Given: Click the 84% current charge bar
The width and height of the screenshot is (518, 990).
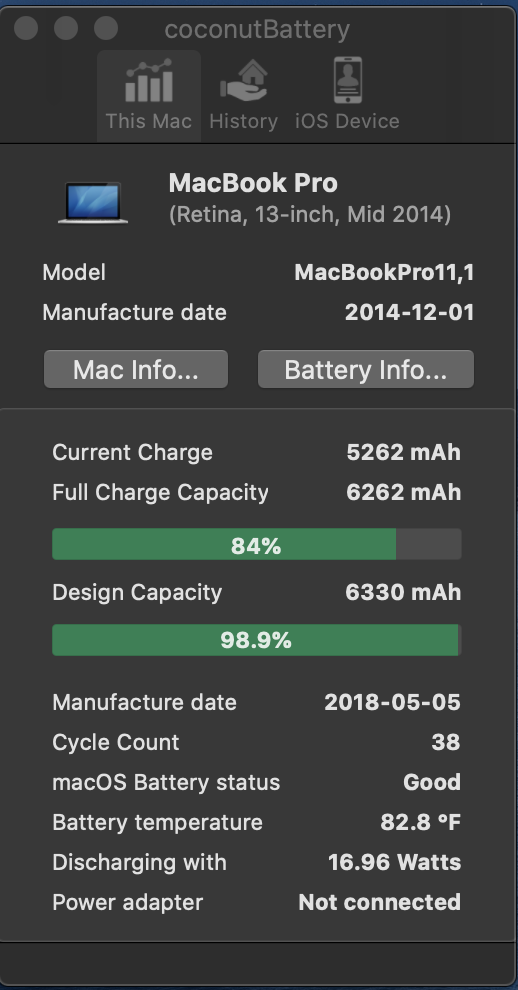Looking at the screenshot, I should pyautogui.click(x=256, y=544).
